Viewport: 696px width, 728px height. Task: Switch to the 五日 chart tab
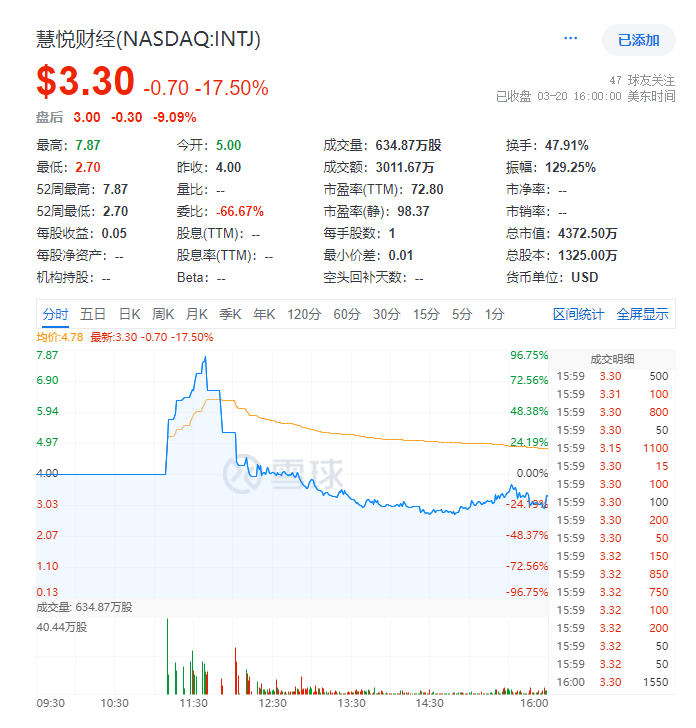93,314
